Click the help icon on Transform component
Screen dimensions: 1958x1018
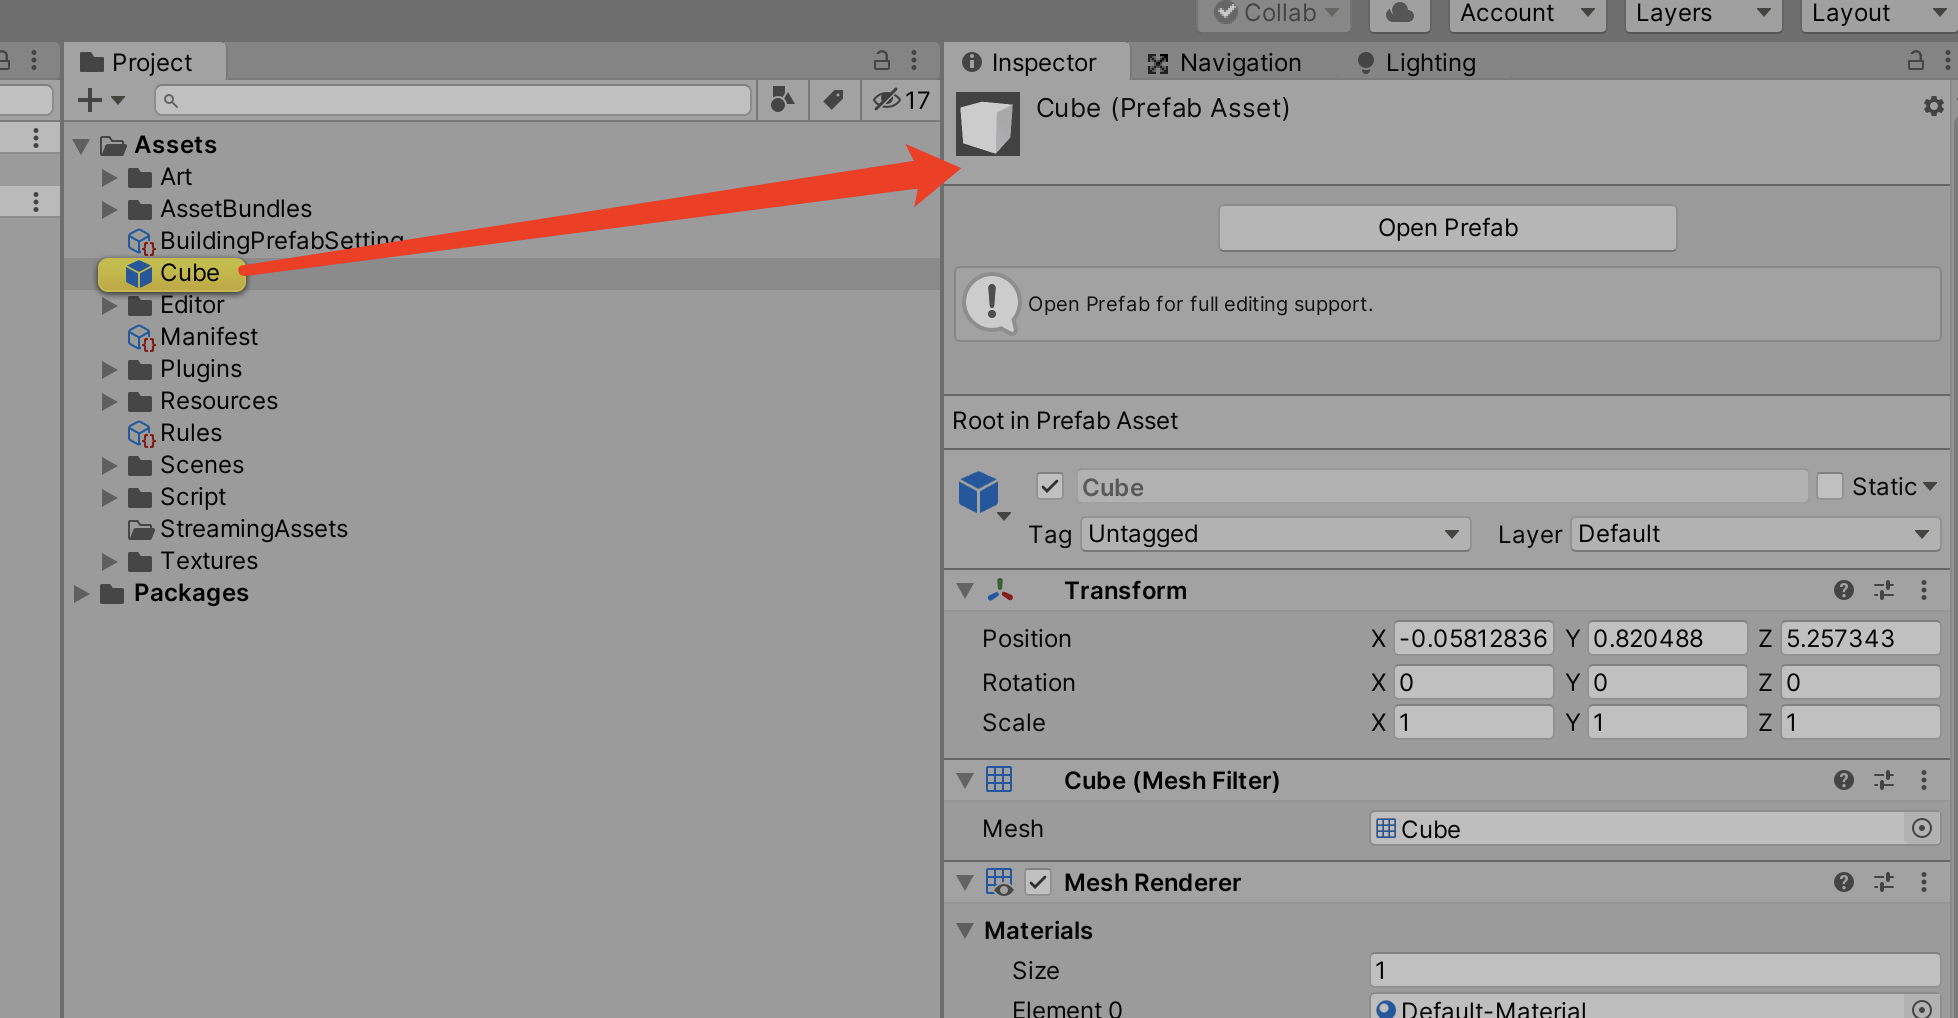point(1843,590)
